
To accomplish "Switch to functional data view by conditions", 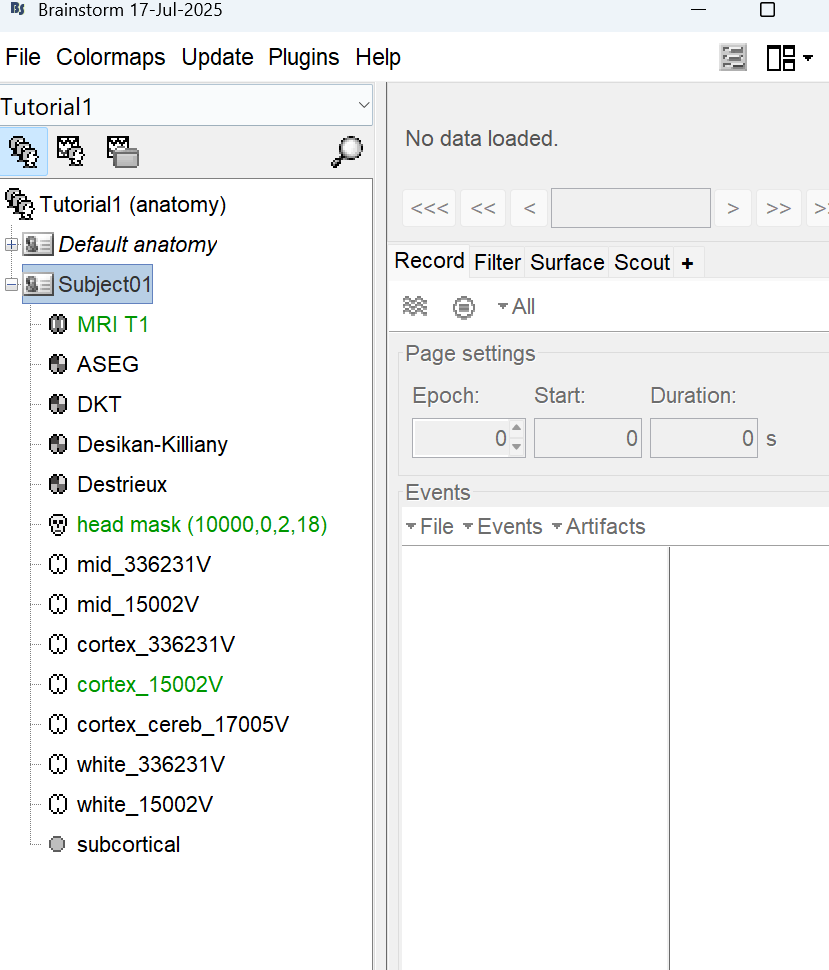I will 122,151.
